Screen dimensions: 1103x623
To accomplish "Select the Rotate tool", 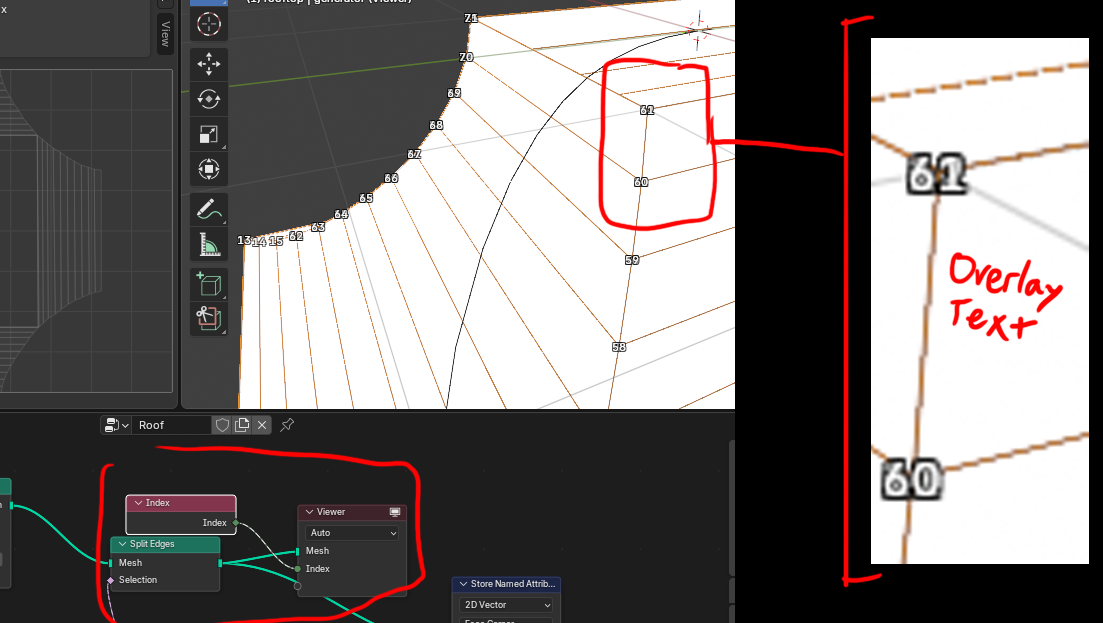I will pyautogui.click(x=208, y=99).
